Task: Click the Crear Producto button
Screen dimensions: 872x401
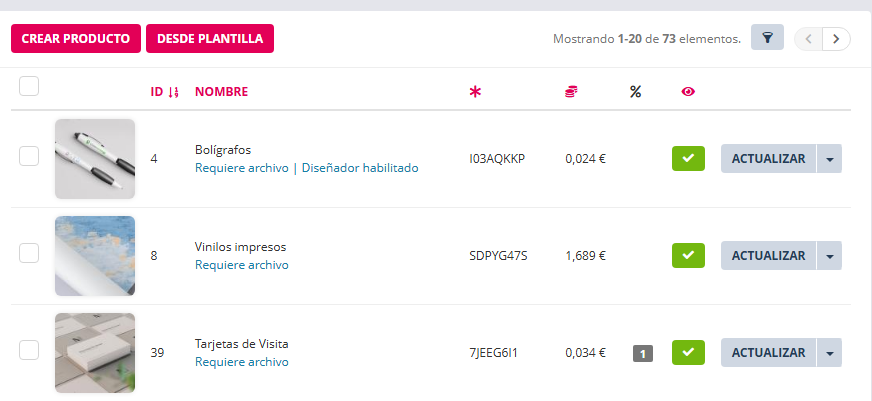Action: pos(76,39)
